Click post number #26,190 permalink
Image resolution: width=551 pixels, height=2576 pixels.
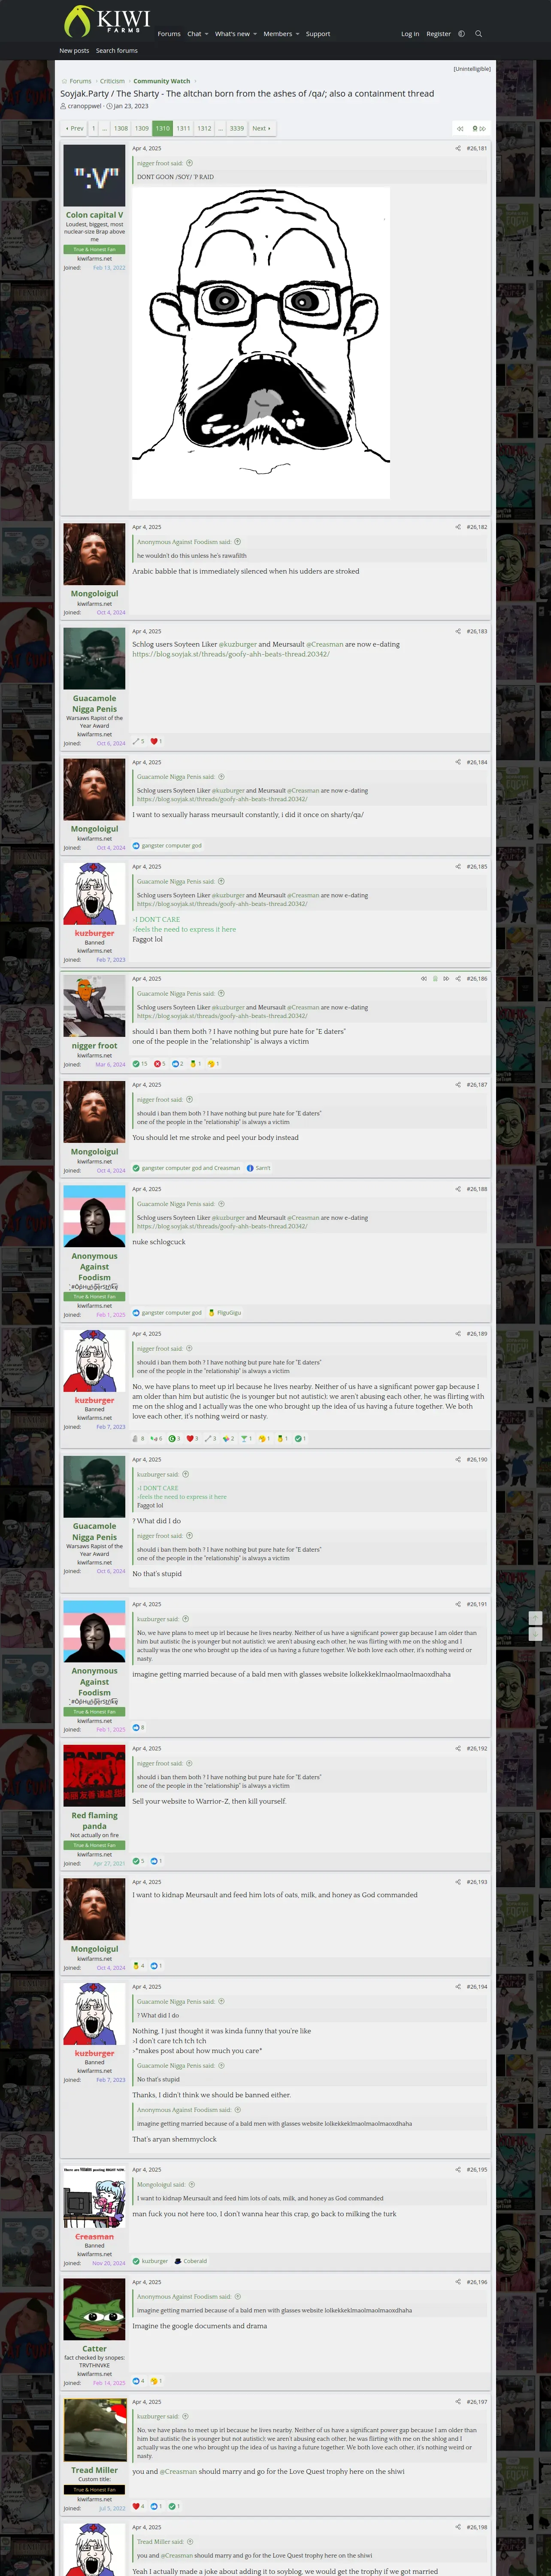coord(477,1459)
